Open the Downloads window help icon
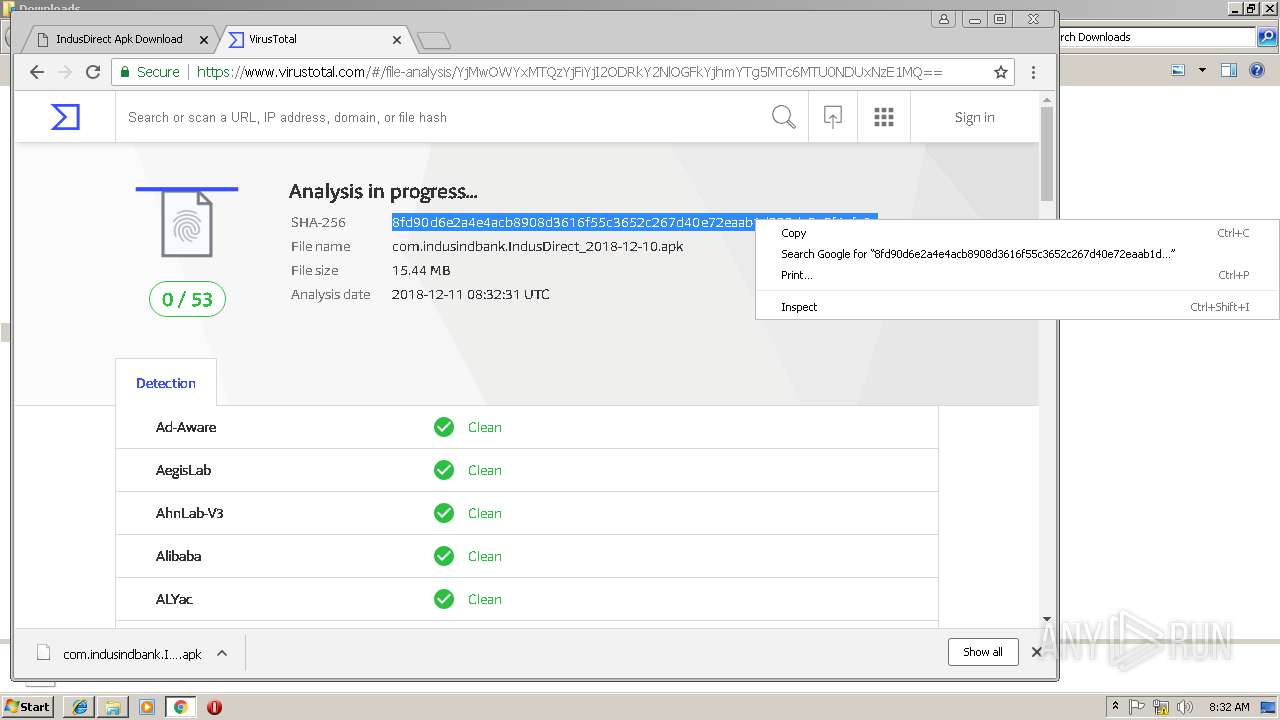The image size is (1280, 720). pos(1258,71)
